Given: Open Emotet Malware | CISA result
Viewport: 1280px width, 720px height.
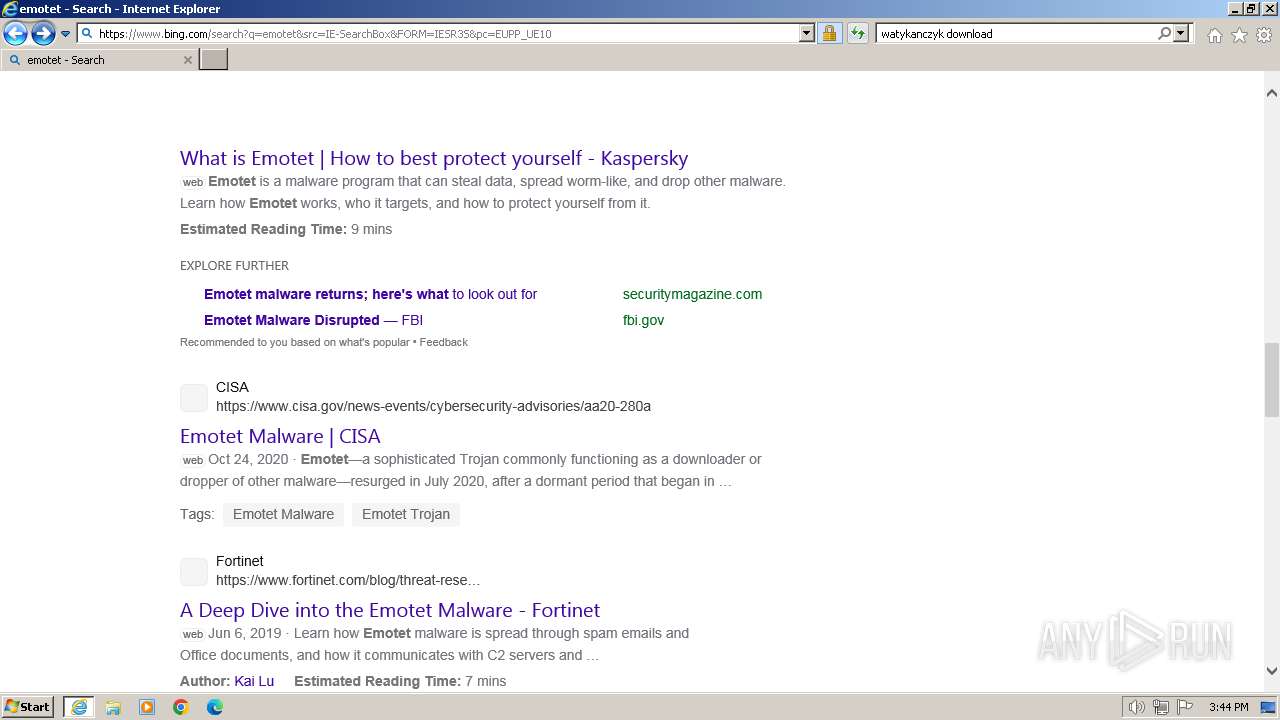Looking at the screenshot, I should coord(280,436).
